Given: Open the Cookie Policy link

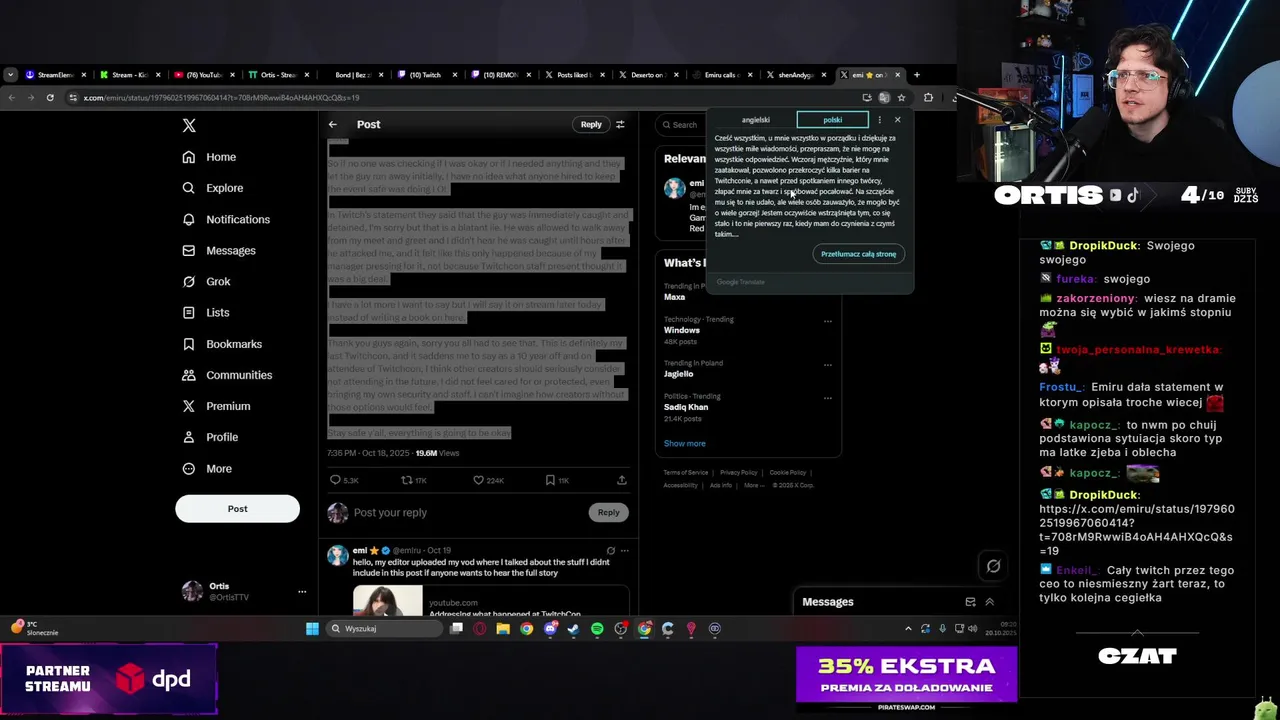Looking at the screenshot, I should 788,472.
